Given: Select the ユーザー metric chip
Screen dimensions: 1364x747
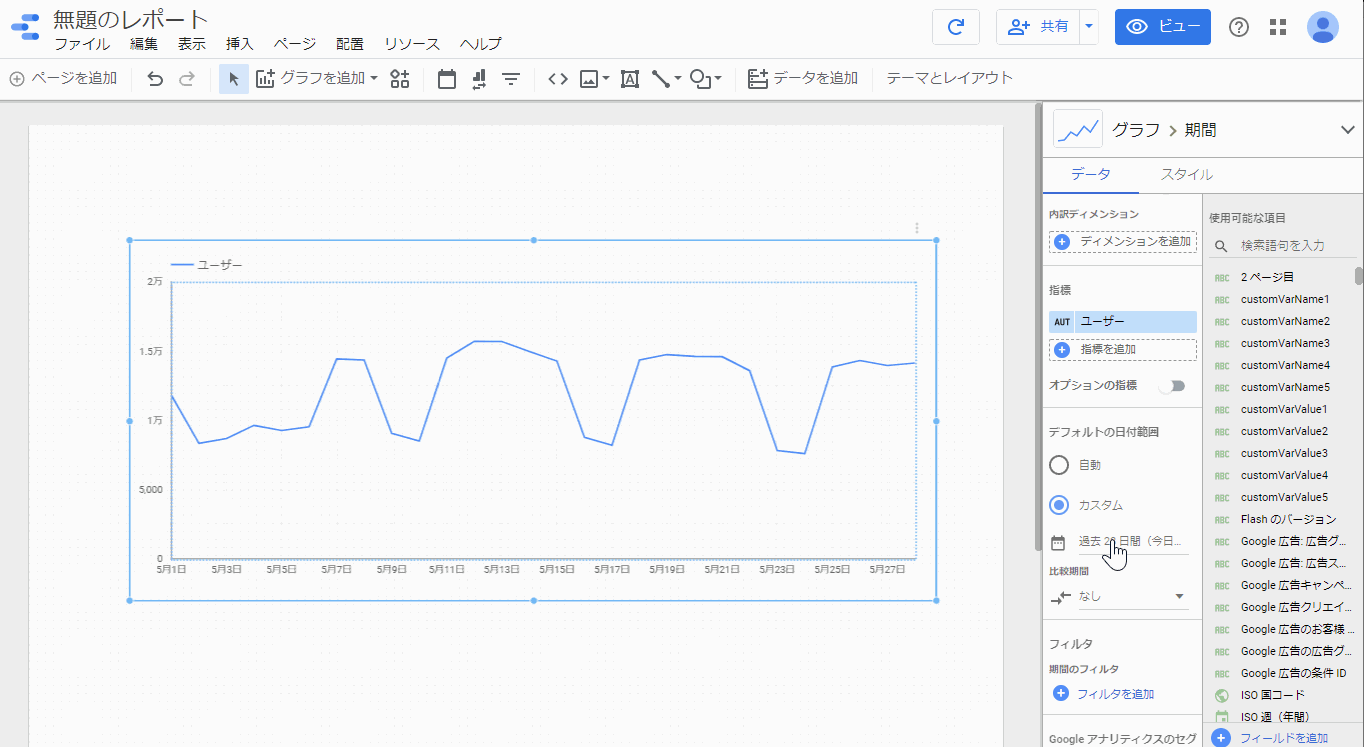Looking at the screenshot, I should (x=1123, y=322).
